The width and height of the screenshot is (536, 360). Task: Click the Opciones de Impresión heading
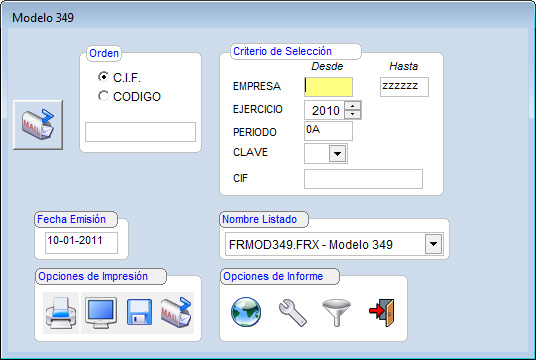pyautogui.click(x=93, y=276)
